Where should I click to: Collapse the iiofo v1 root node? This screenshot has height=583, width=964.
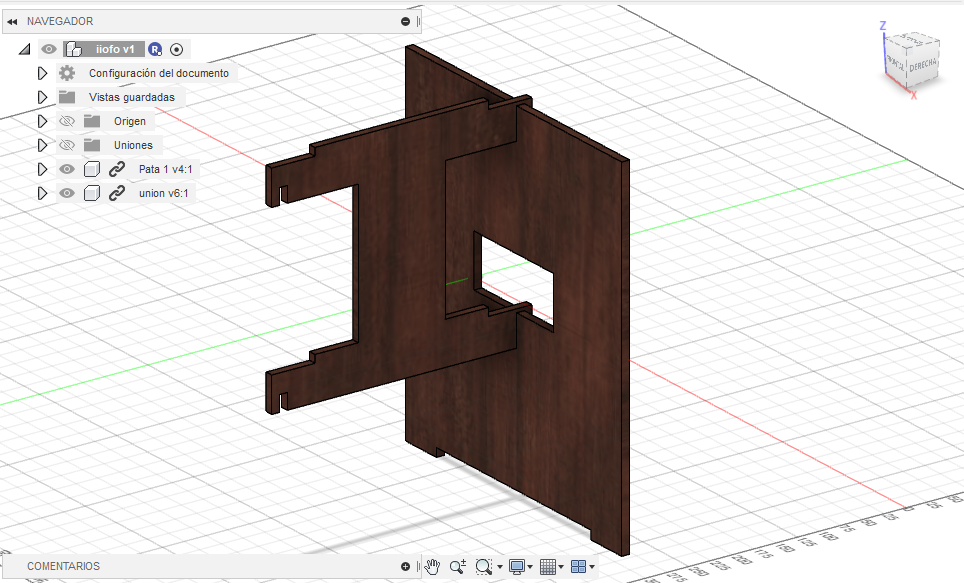(x=25, y=49)
